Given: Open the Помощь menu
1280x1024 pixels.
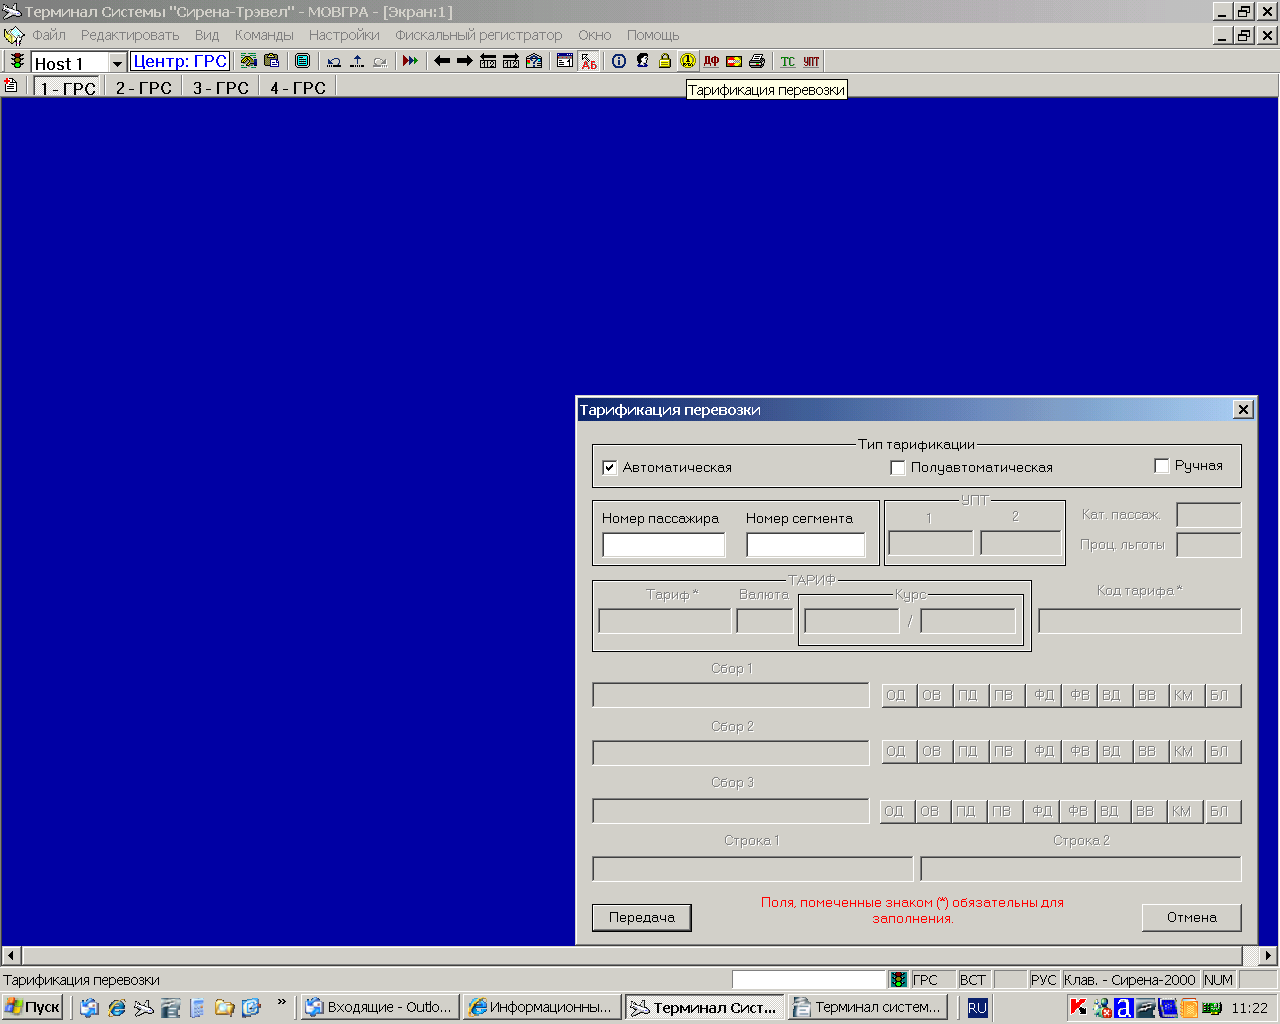Looking at the screenshot, I should (x=653, y=35).
